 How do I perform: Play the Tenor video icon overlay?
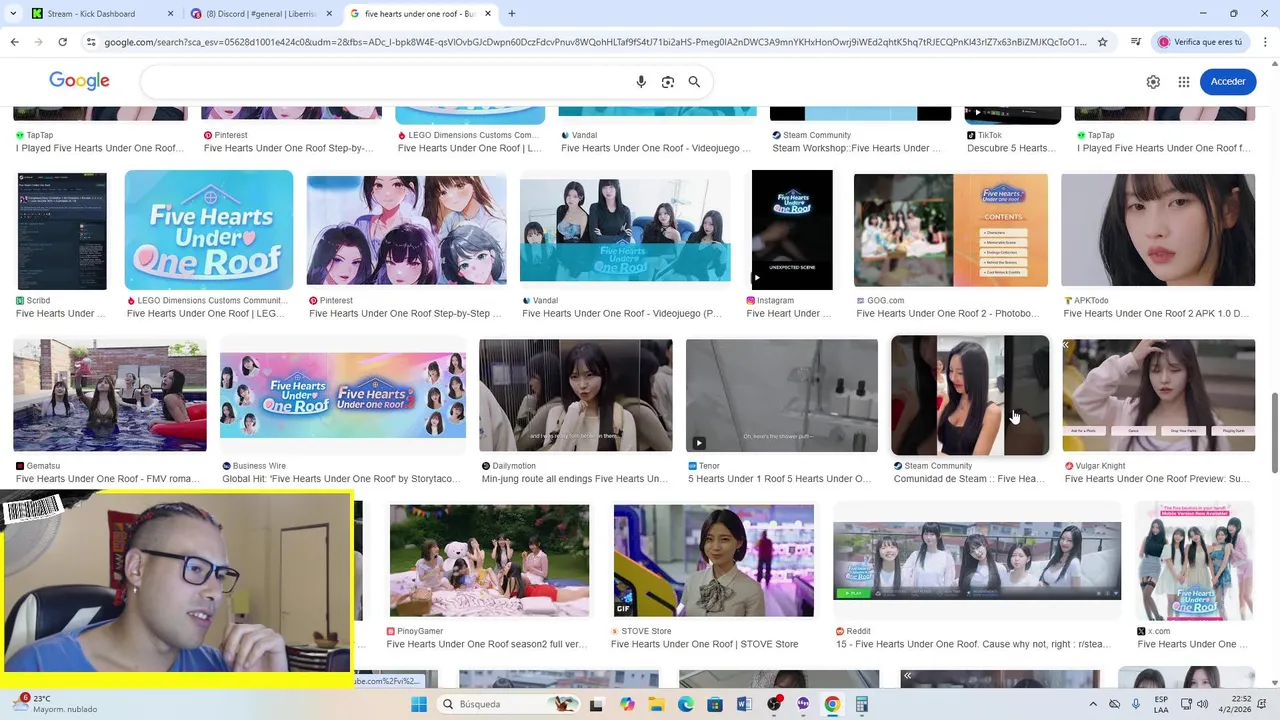coord(698,443)
